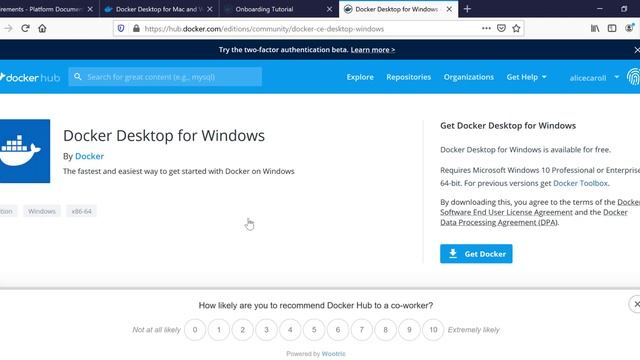Rate recommendation 6 in the survey
640x360 pixels.
338,330
